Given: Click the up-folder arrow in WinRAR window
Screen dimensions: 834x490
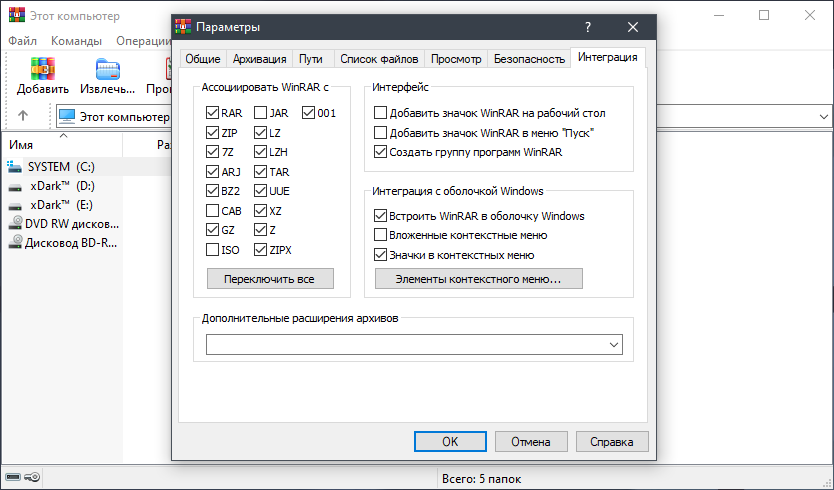Looking at the screenshot, I should pos(23,115).
